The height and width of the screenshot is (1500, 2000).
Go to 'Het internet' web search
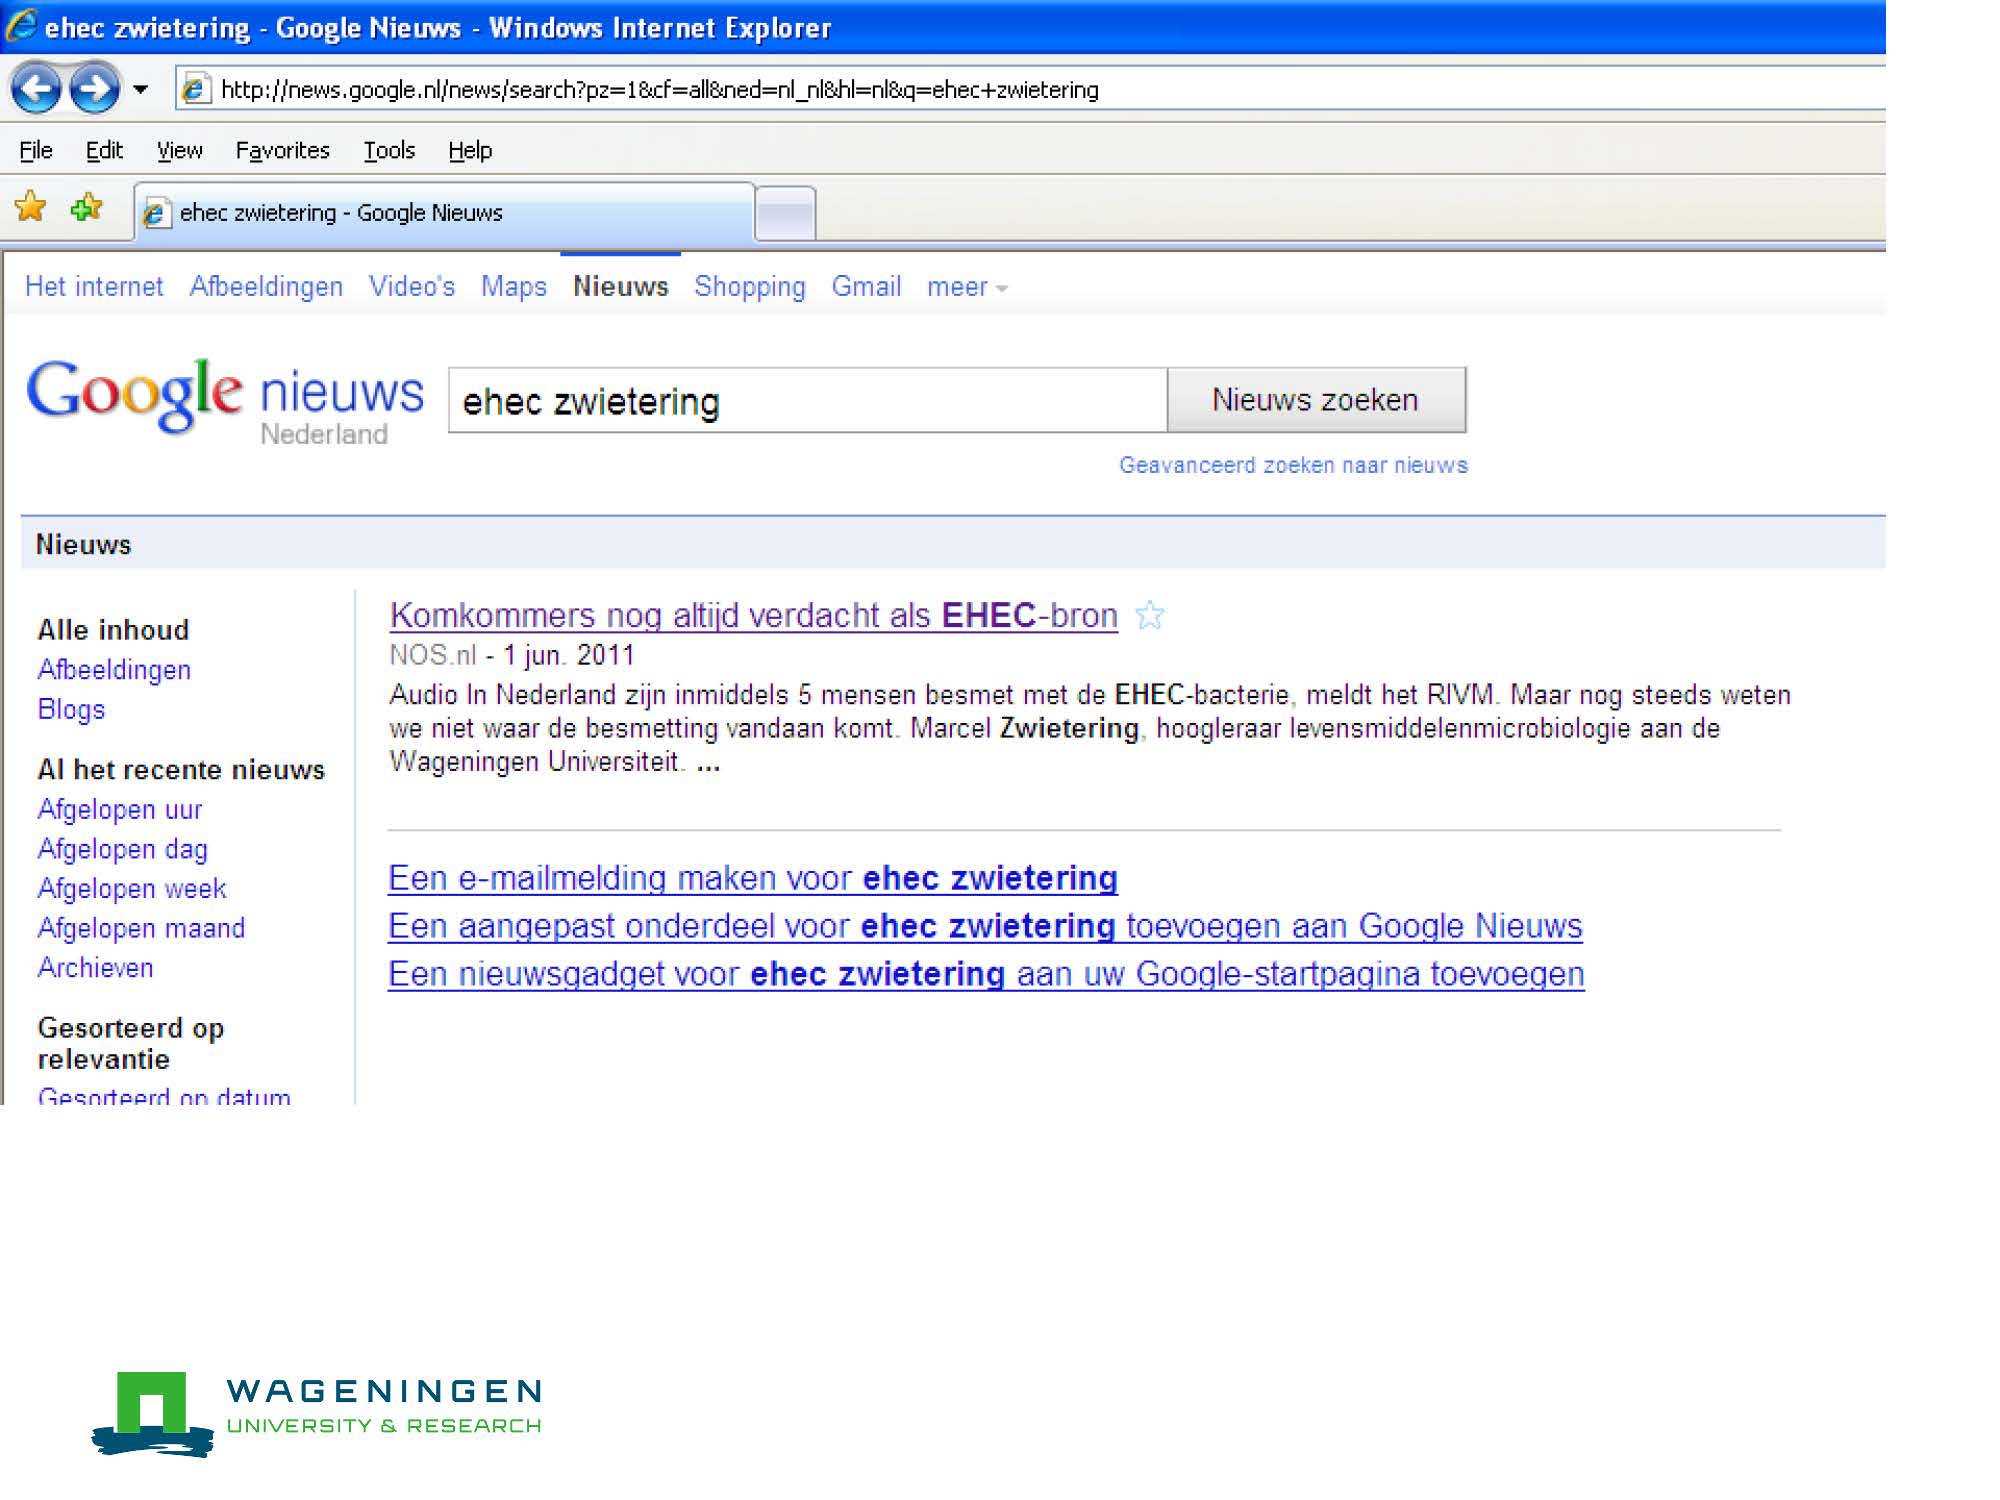[x=94, y=287]
